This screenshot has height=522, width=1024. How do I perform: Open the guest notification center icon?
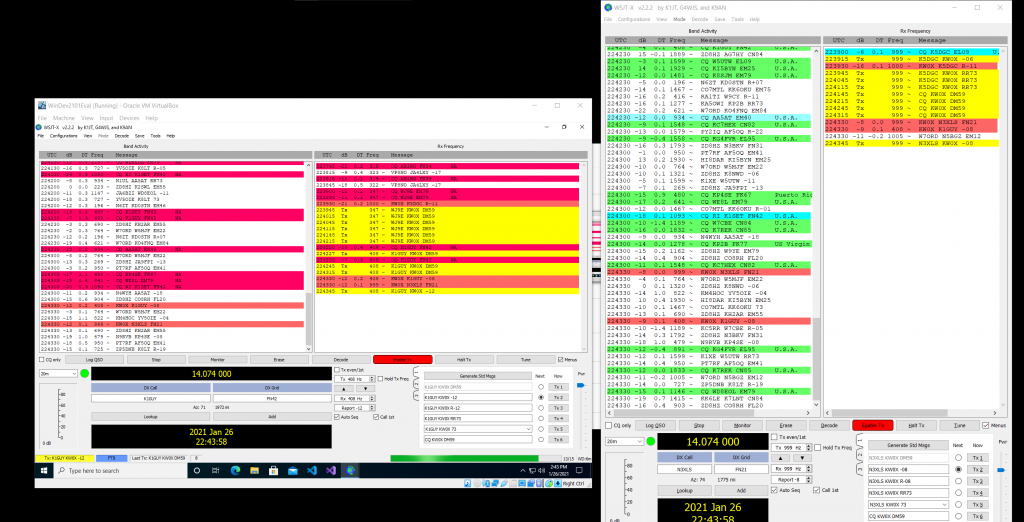(579, 470)
